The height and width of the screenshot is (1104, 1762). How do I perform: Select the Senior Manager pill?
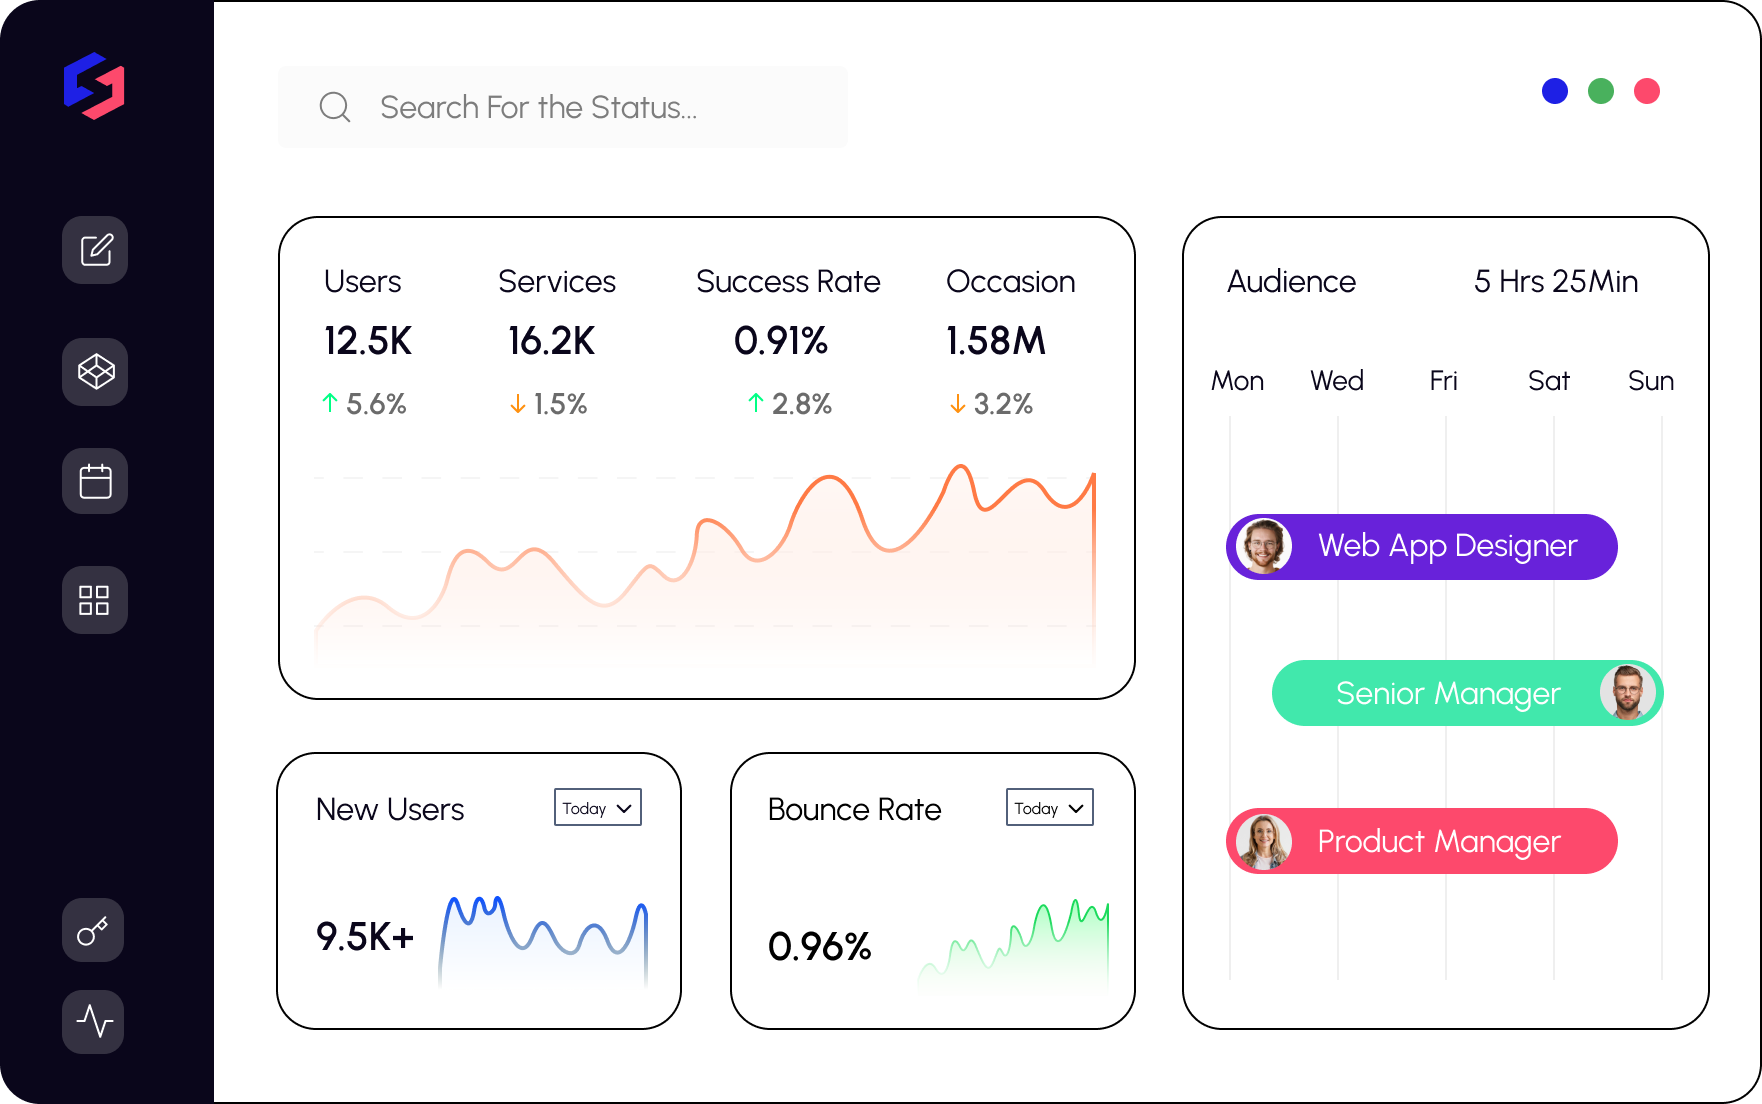tap(1447, 693)
